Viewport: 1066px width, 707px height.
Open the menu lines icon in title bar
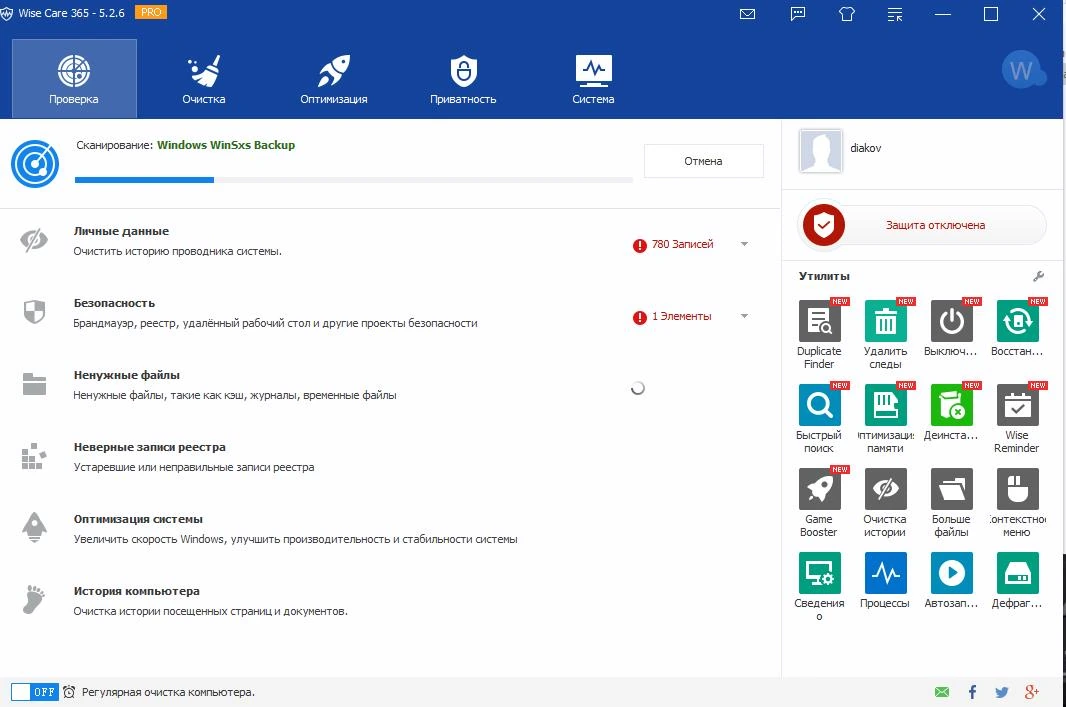tap(895, 14)
